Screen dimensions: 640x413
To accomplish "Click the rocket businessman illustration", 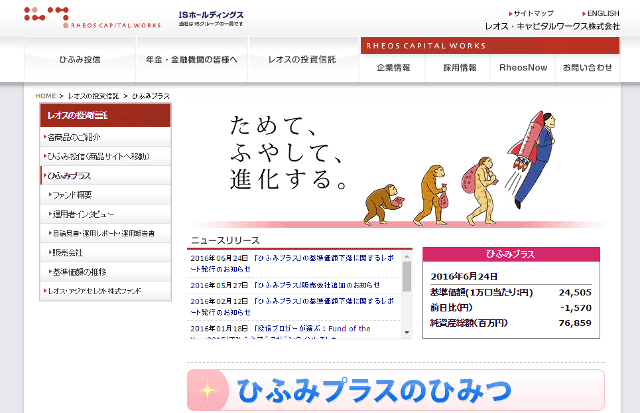I will click(x=532, y=158).
